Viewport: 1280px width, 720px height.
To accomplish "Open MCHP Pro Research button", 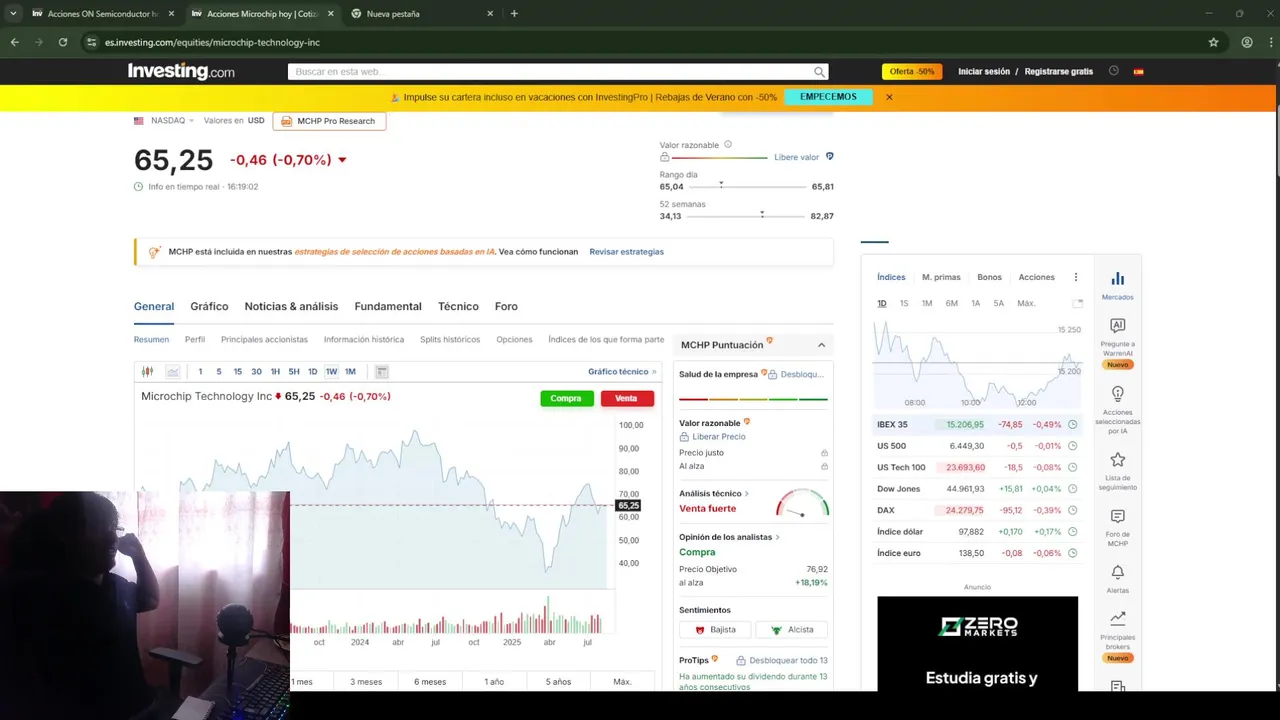I will (329, 121).
